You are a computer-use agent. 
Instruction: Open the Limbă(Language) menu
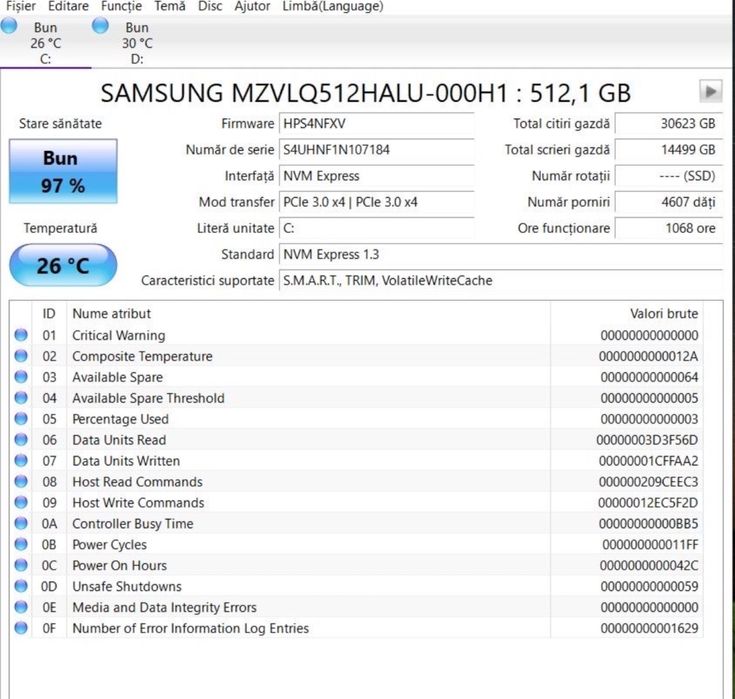coord(333,7)
